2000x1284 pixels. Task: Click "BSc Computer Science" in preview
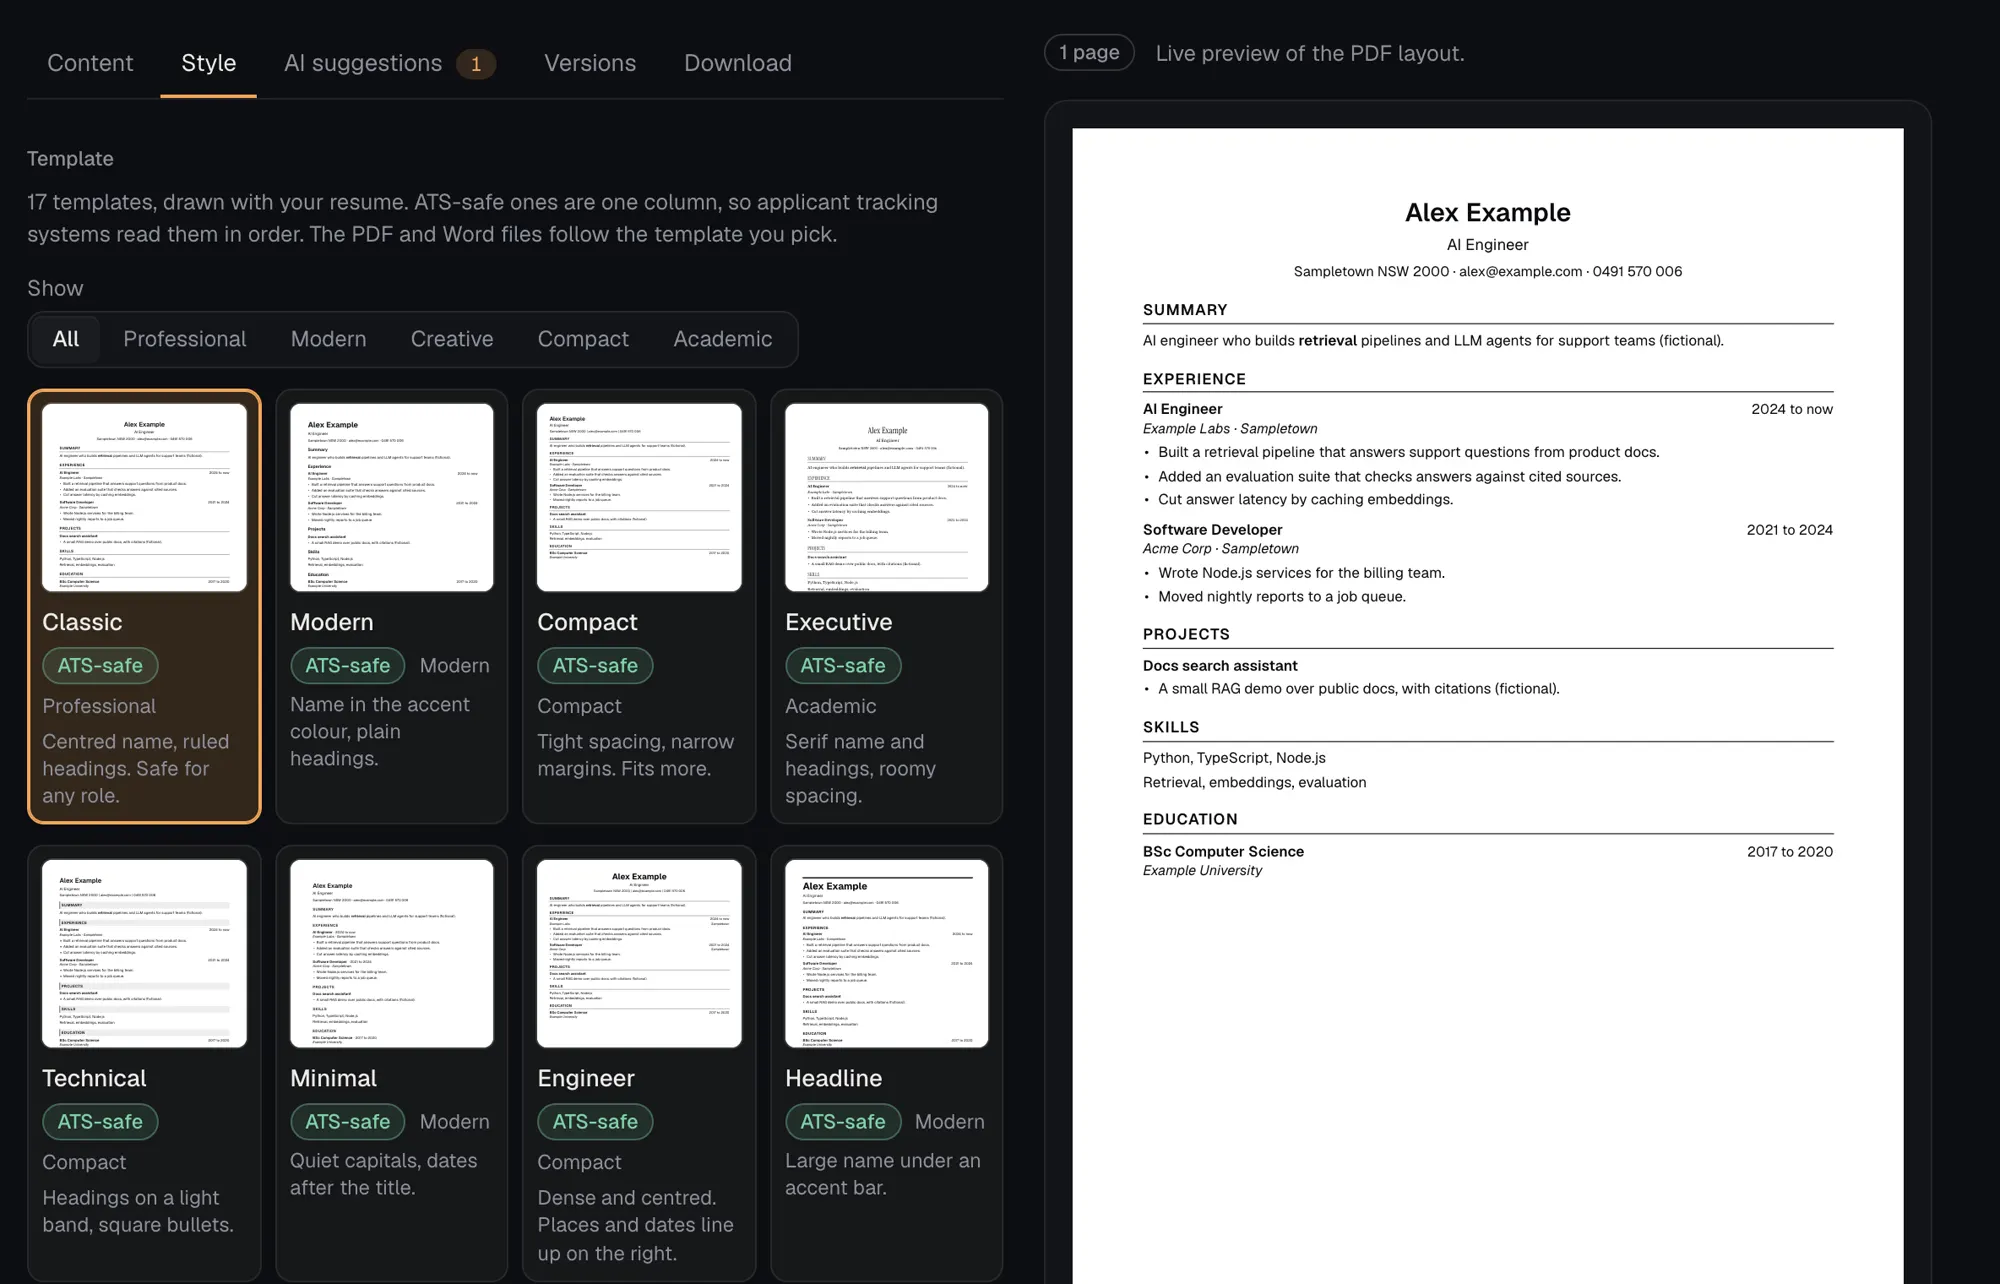coord(1223,851)
